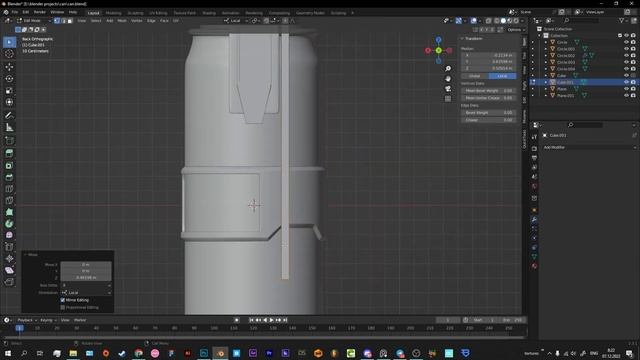
Task: Open the Local transform orientation dropdown in header
Action: pos(236,20)
